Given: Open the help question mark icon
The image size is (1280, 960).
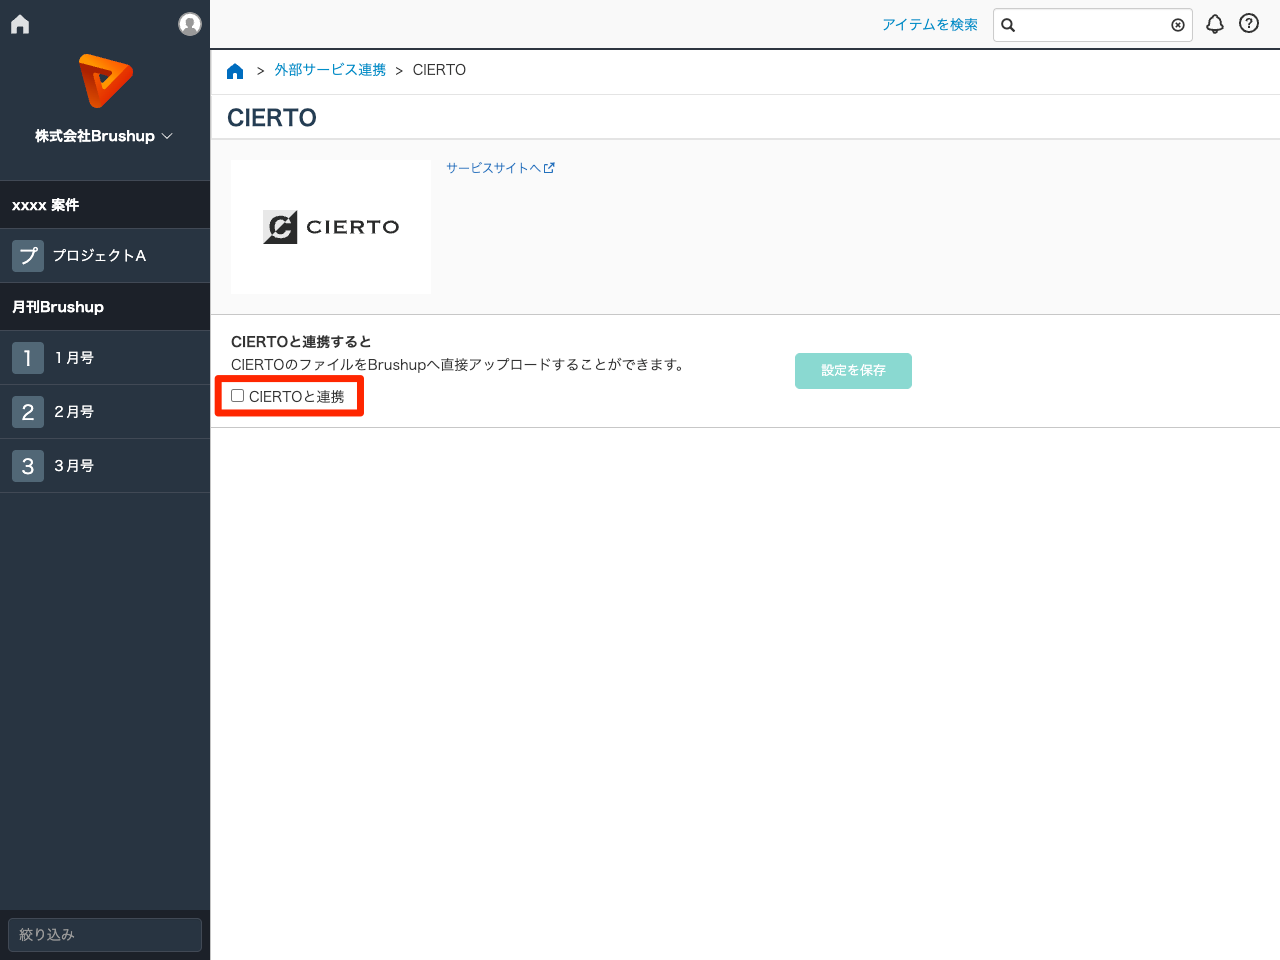Looking at the screenshot, I should pos(1249,24).
